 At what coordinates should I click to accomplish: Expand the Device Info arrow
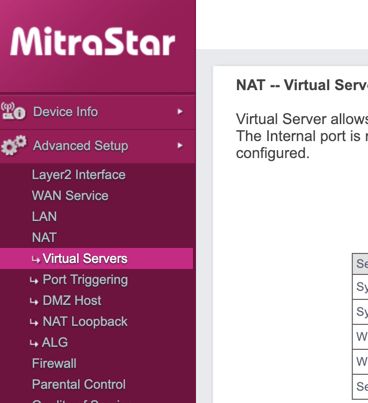point(180,111)
